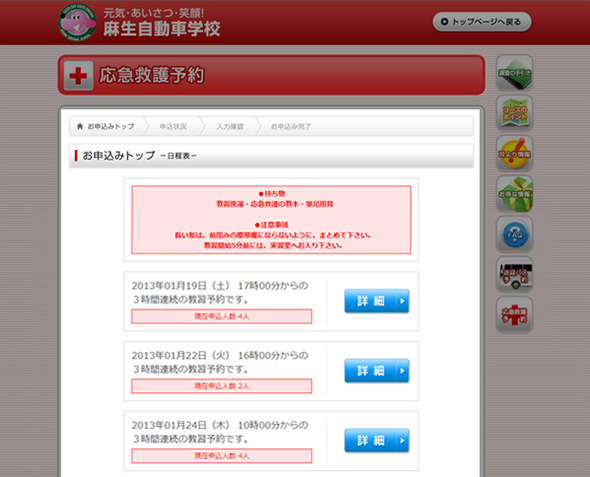
Task: Open the course points map icon
Action: (x=514, y=113)
